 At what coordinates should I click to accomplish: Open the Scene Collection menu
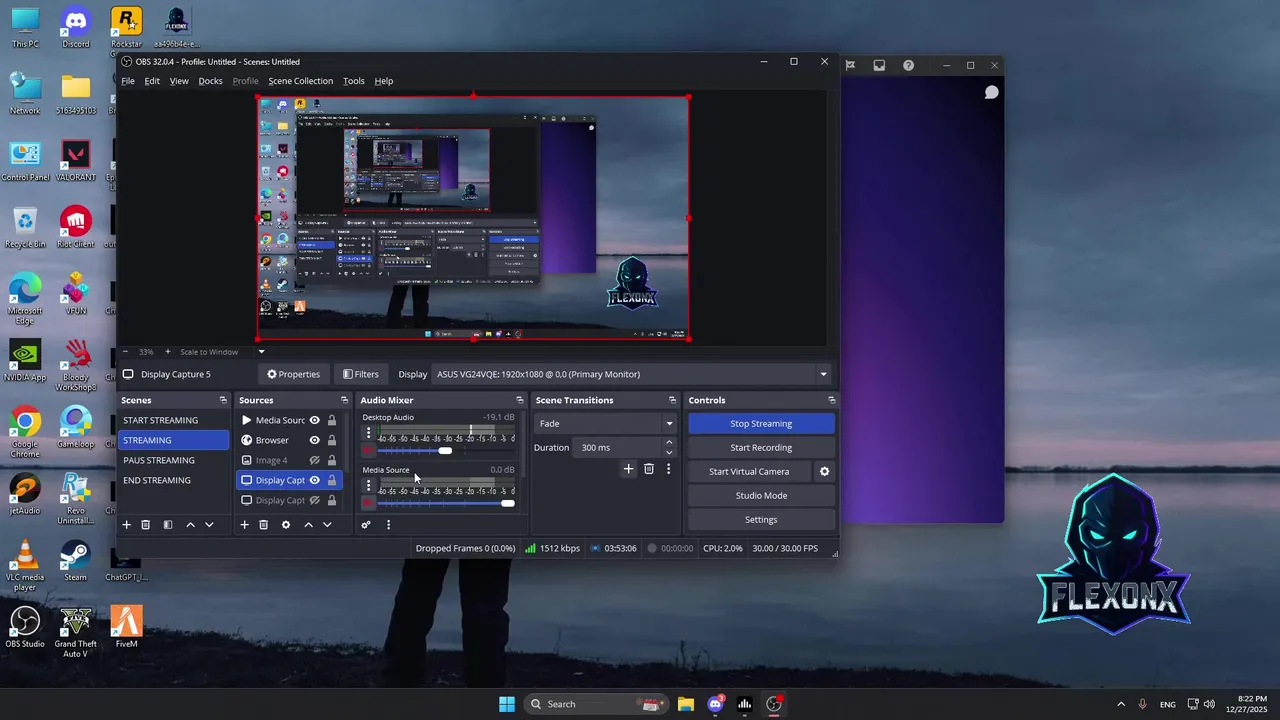pyautogui.click(x=300, y=81)
